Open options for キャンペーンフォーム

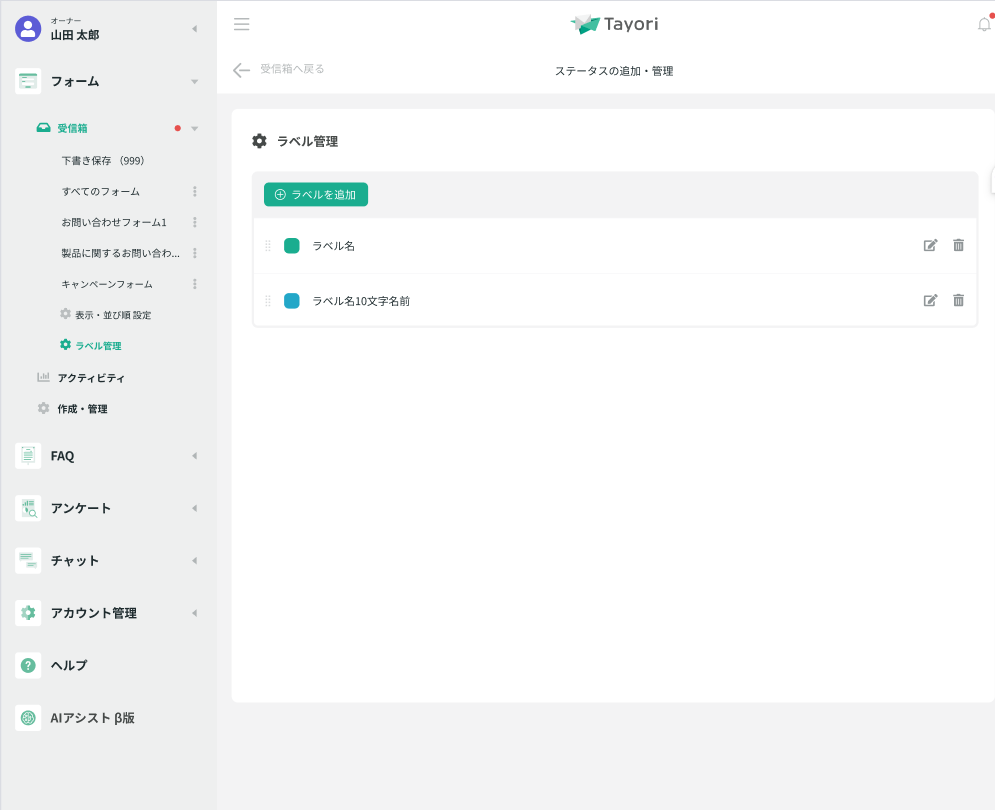point(195,284)
